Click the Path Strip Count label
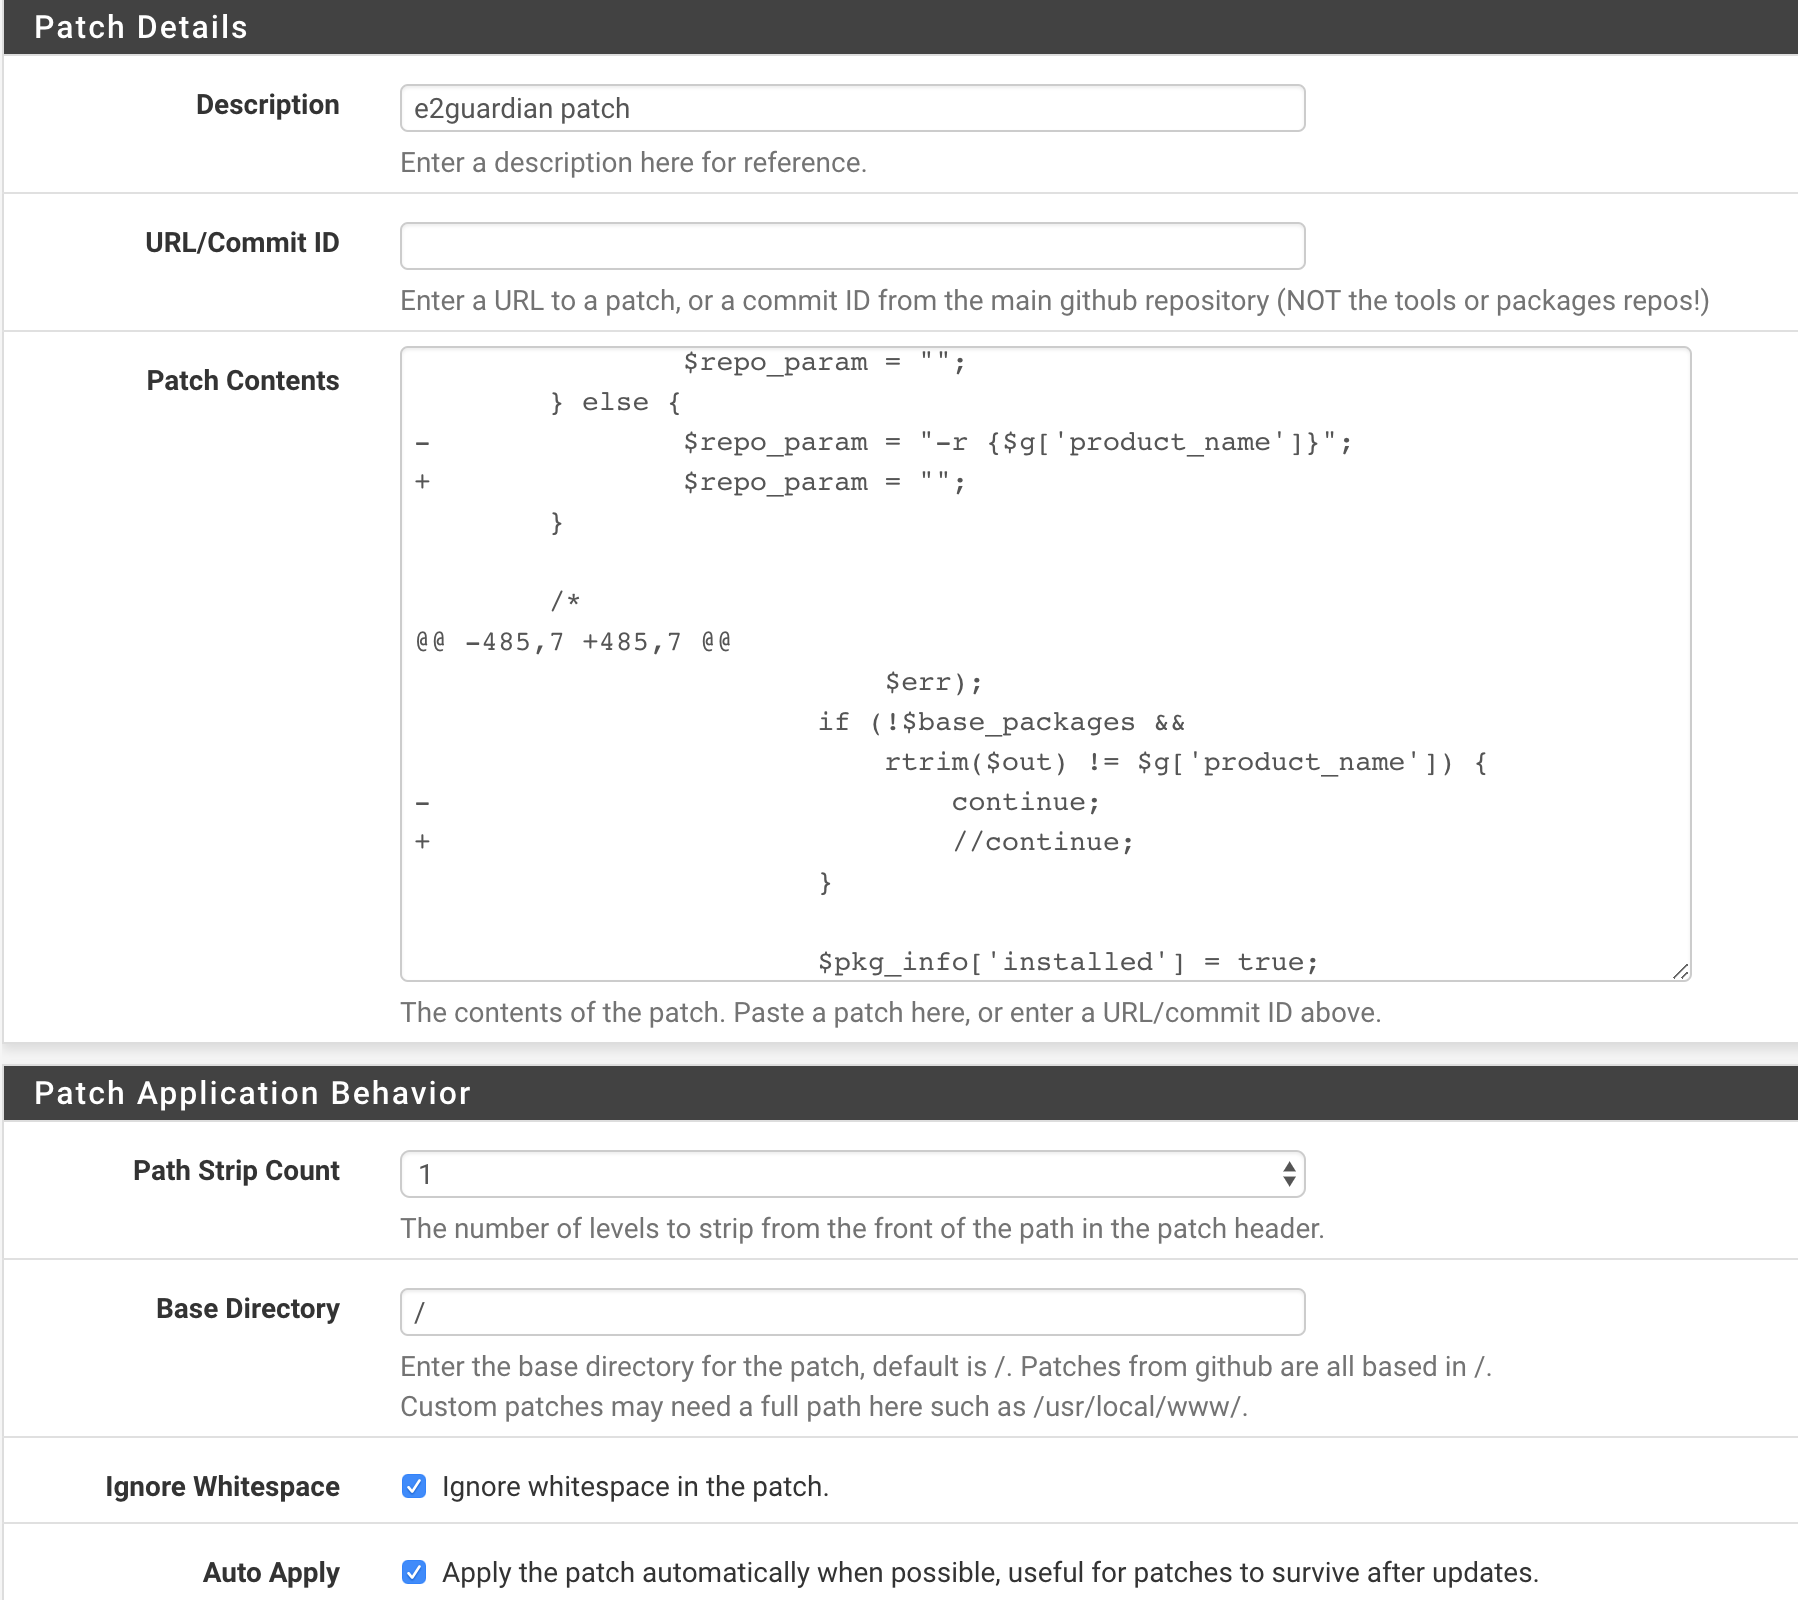The width and height of the screenshot is (1798, 1600). [x=236, y=1171]
